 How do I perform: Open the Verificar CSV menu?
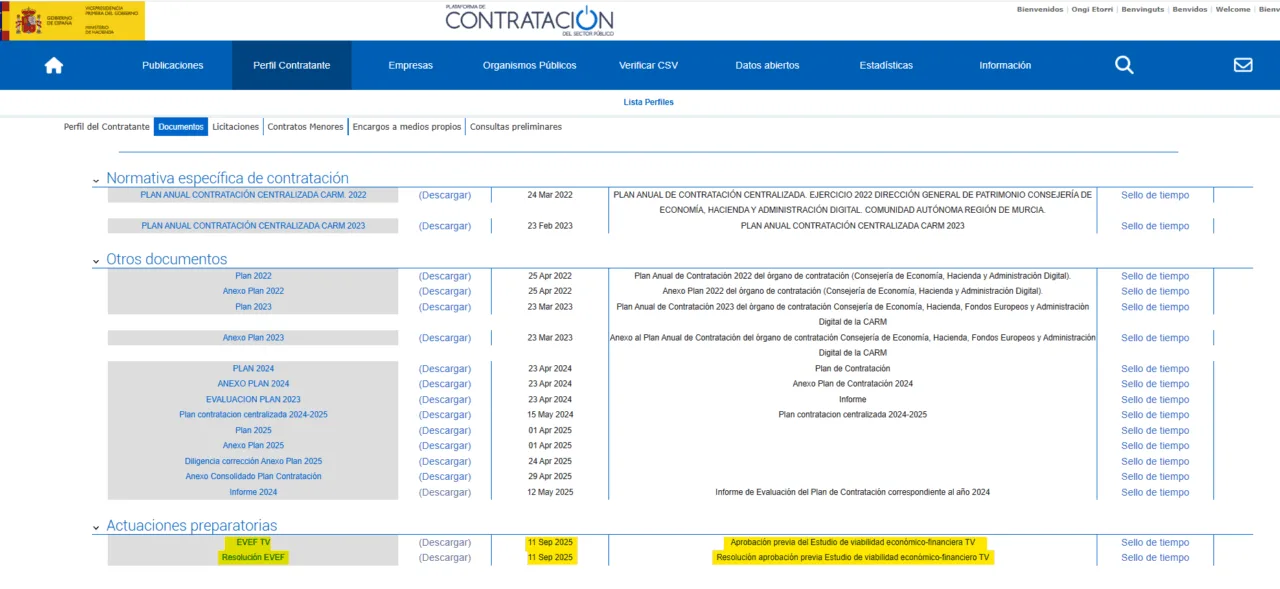648,65
